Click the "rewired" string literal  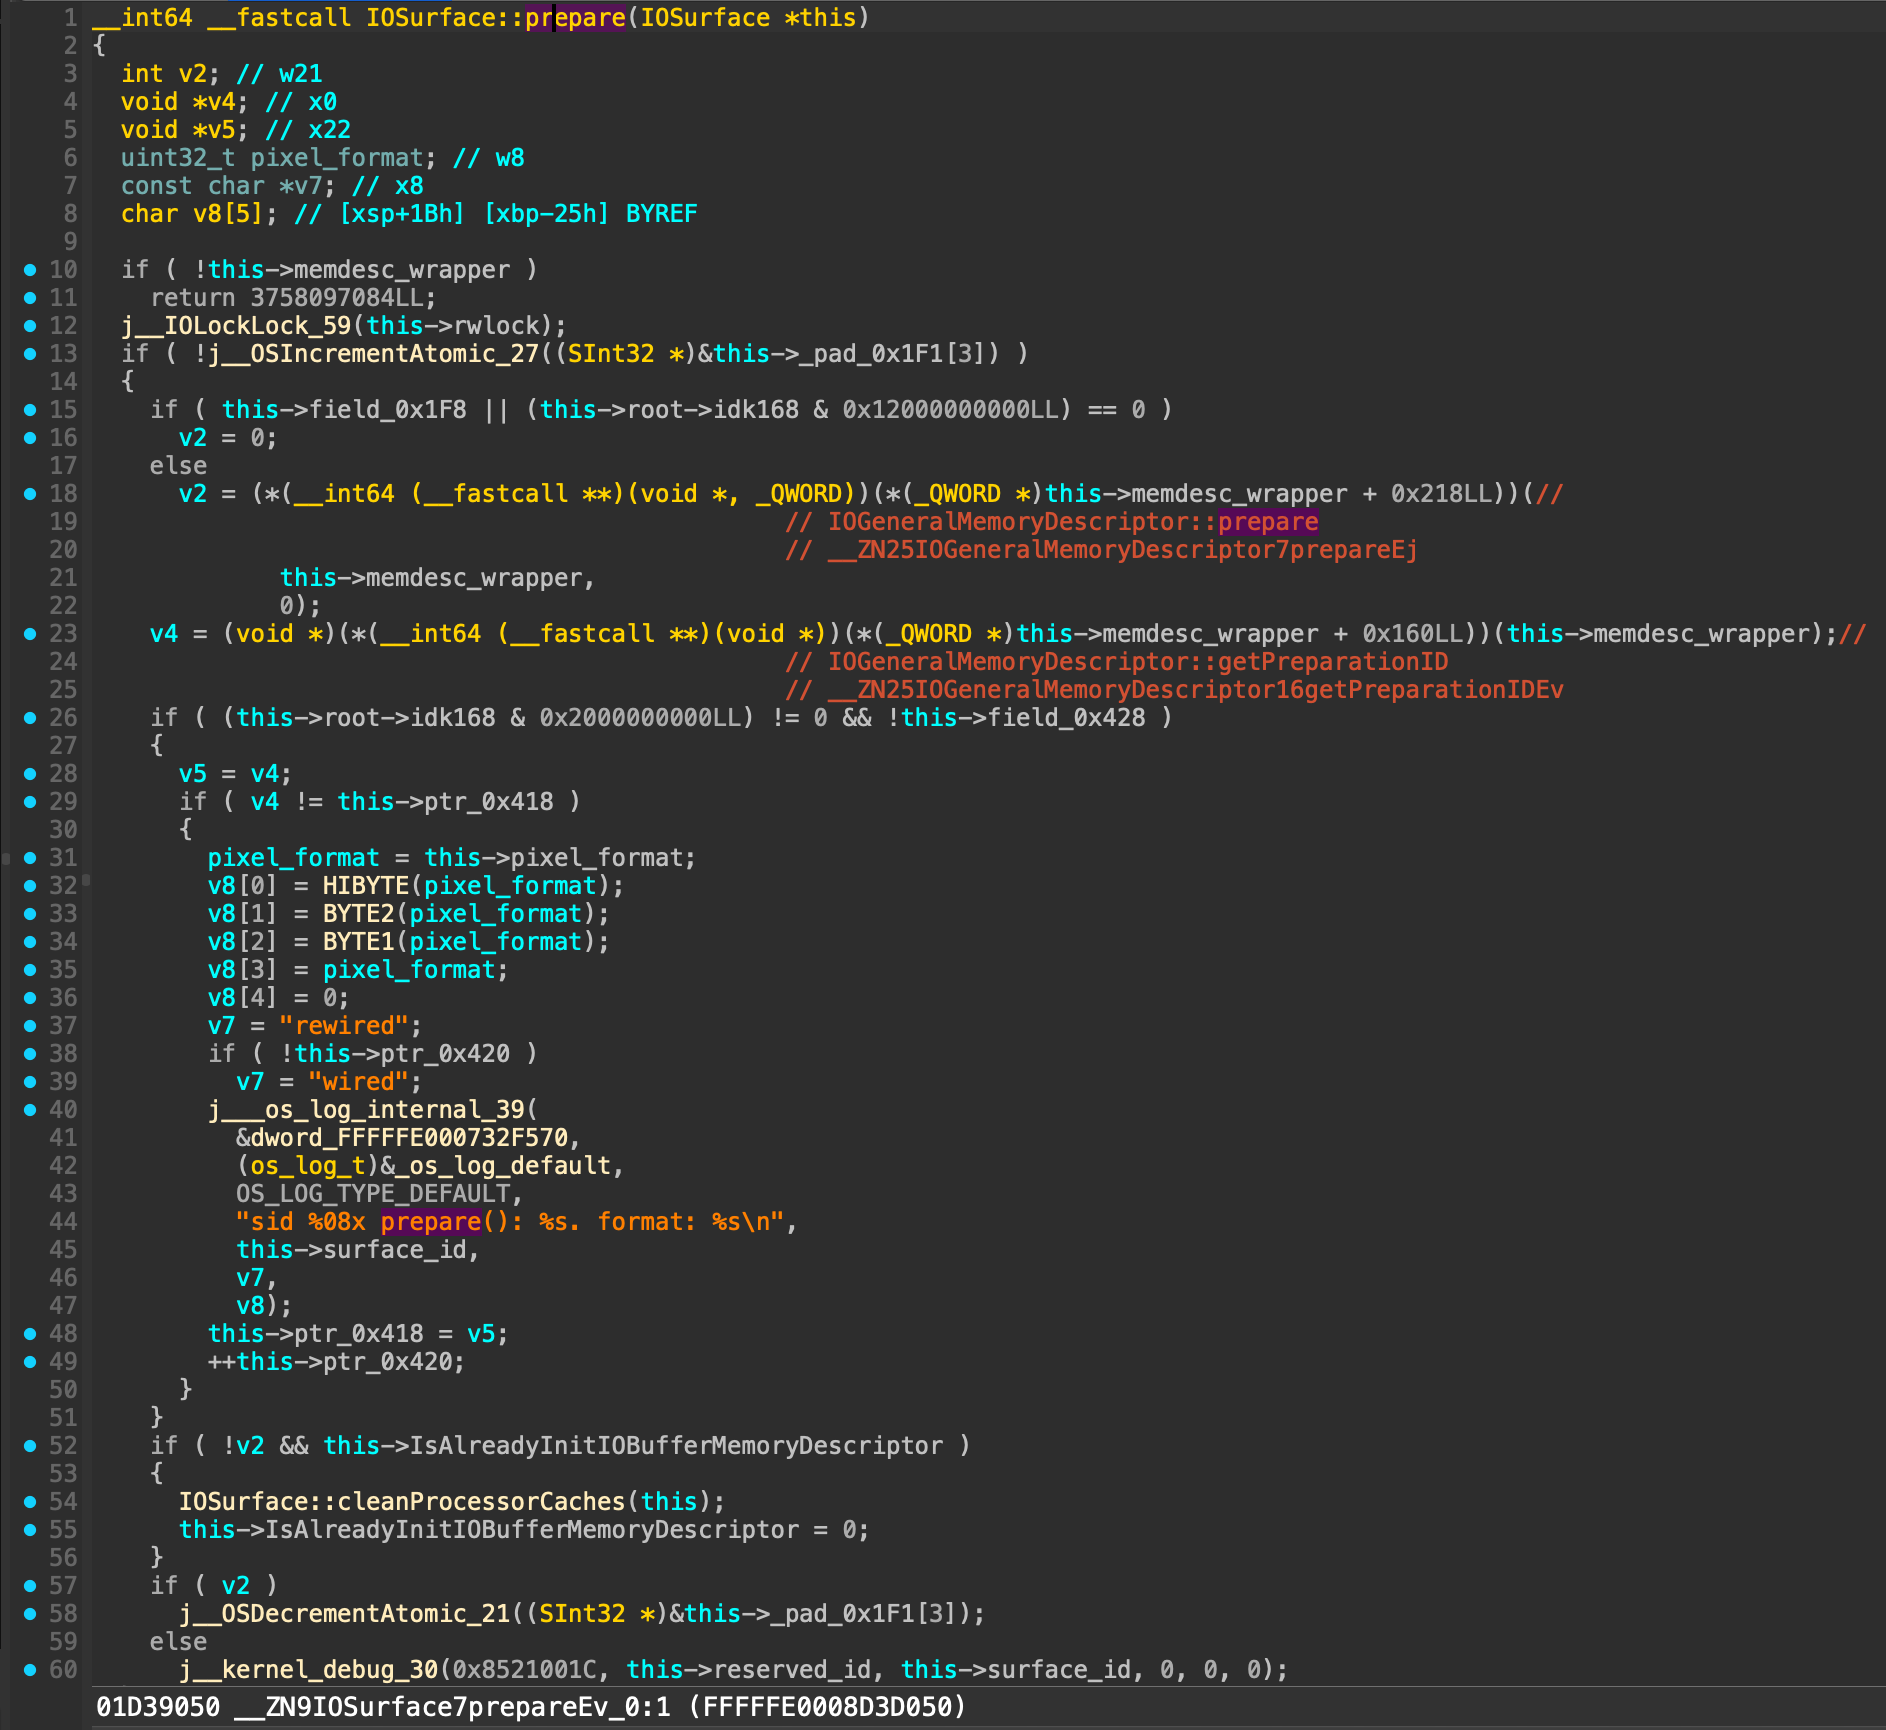(344, 1025)
